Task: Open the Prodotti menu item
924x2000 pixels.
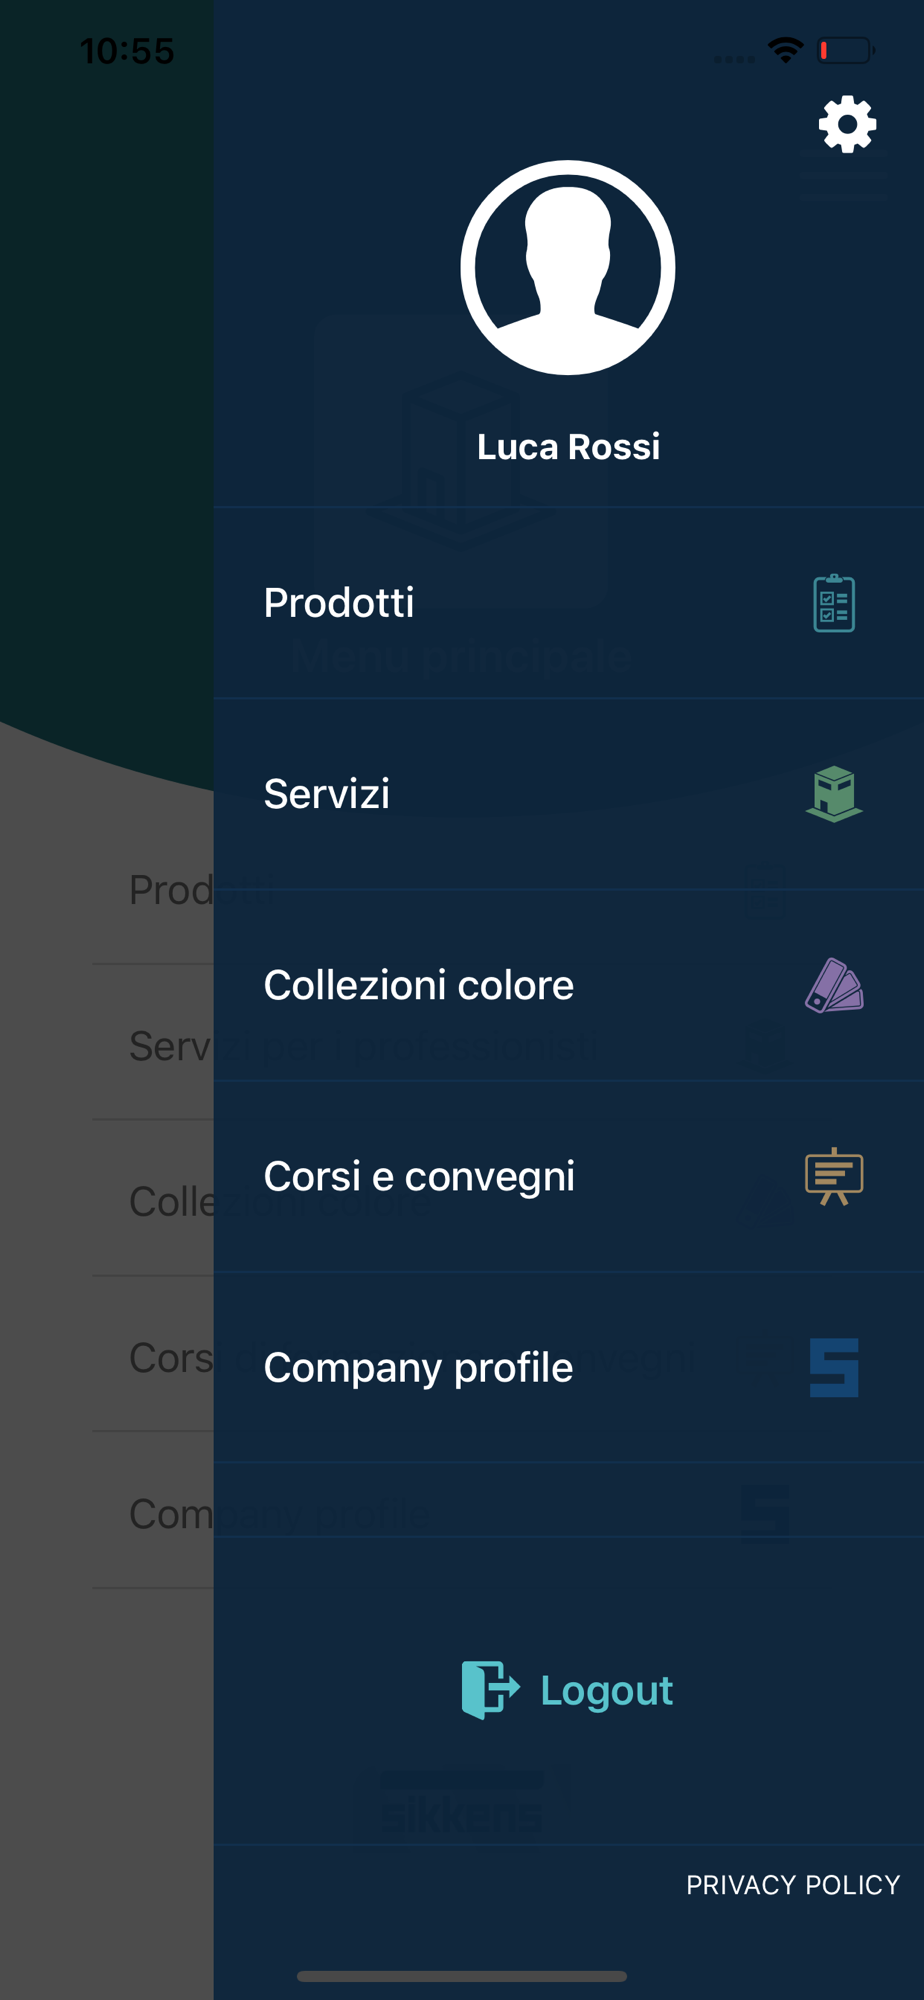Action: 339,603
